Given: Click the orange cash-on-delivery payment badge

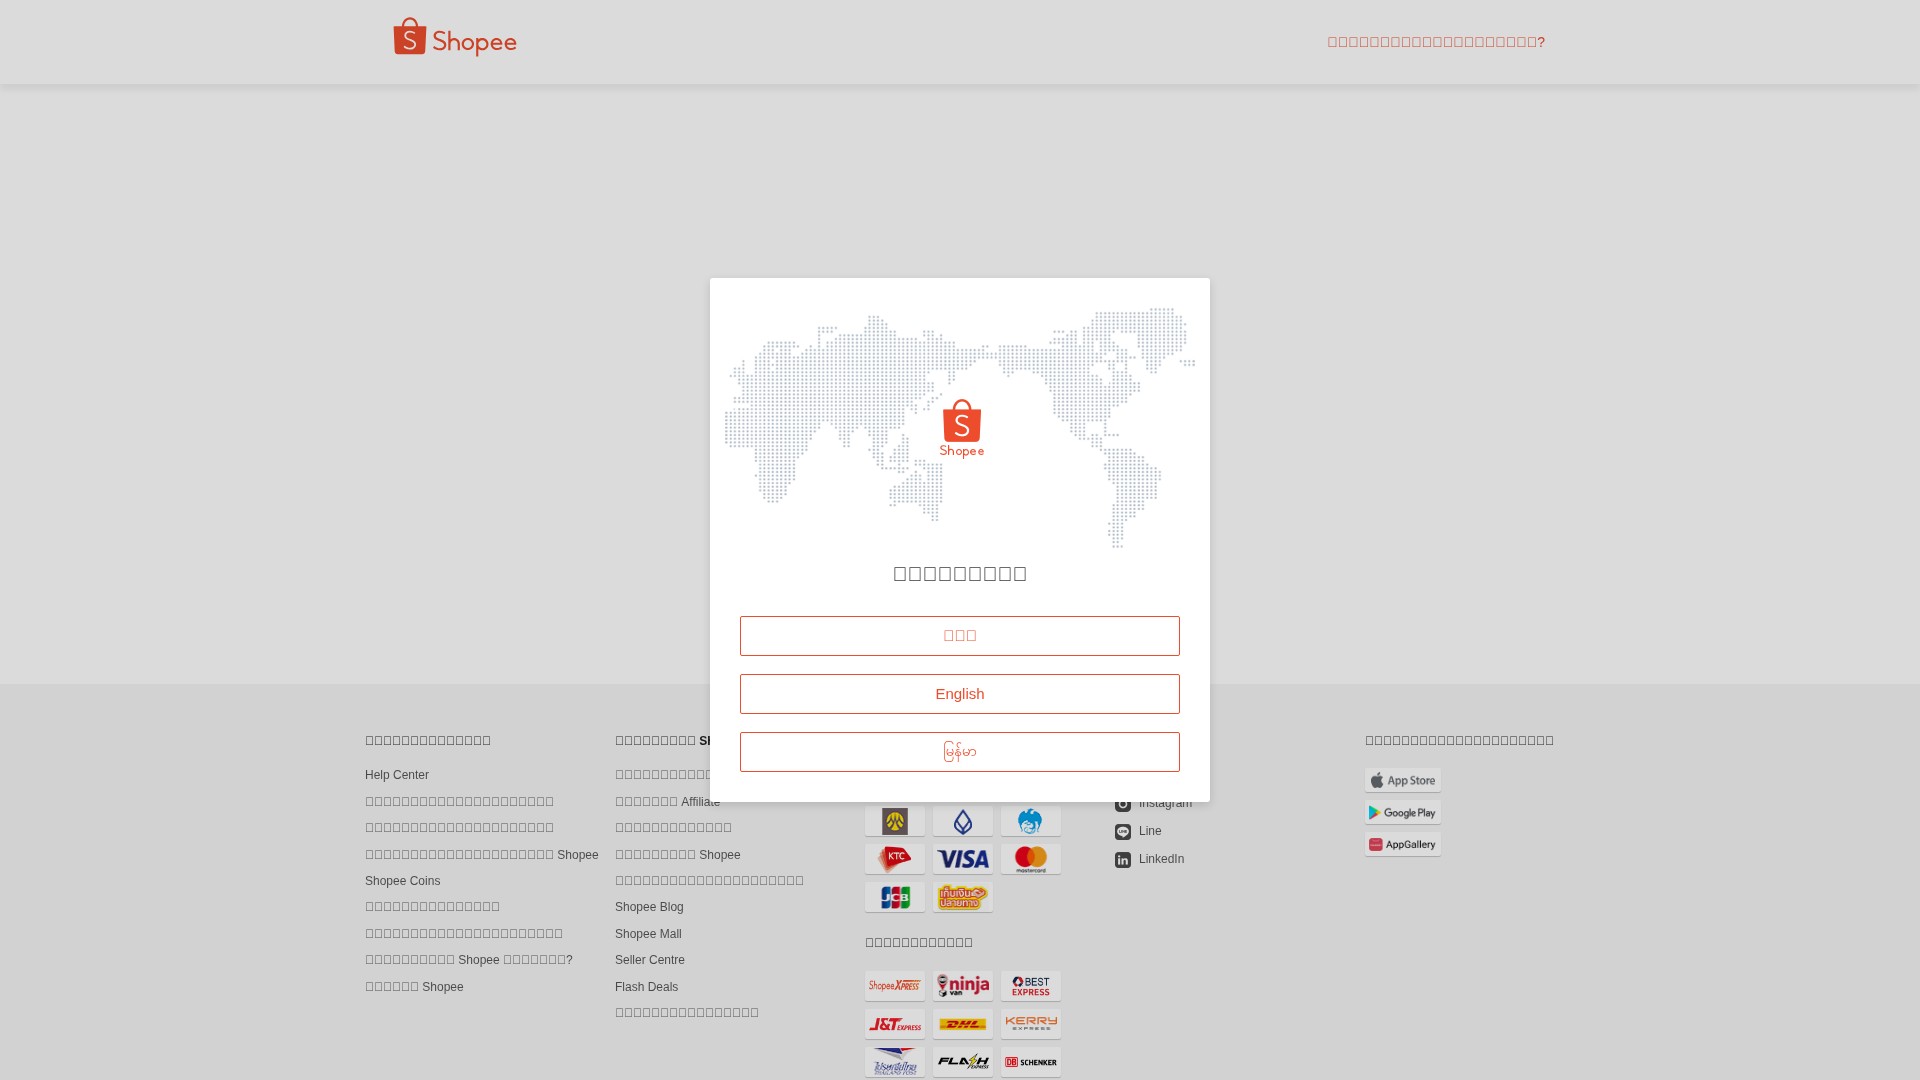Looking at the screenshot, I should point(963,897).
